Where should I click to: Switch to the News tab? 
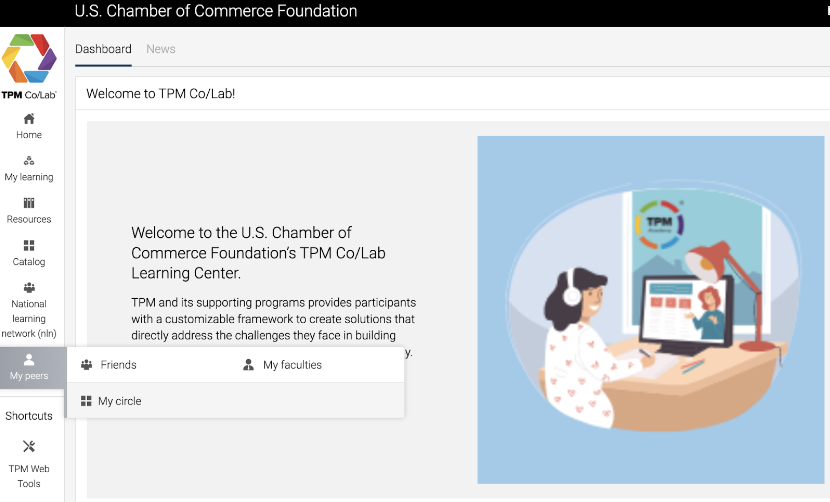pyautogui.click(x=161, y=49)
